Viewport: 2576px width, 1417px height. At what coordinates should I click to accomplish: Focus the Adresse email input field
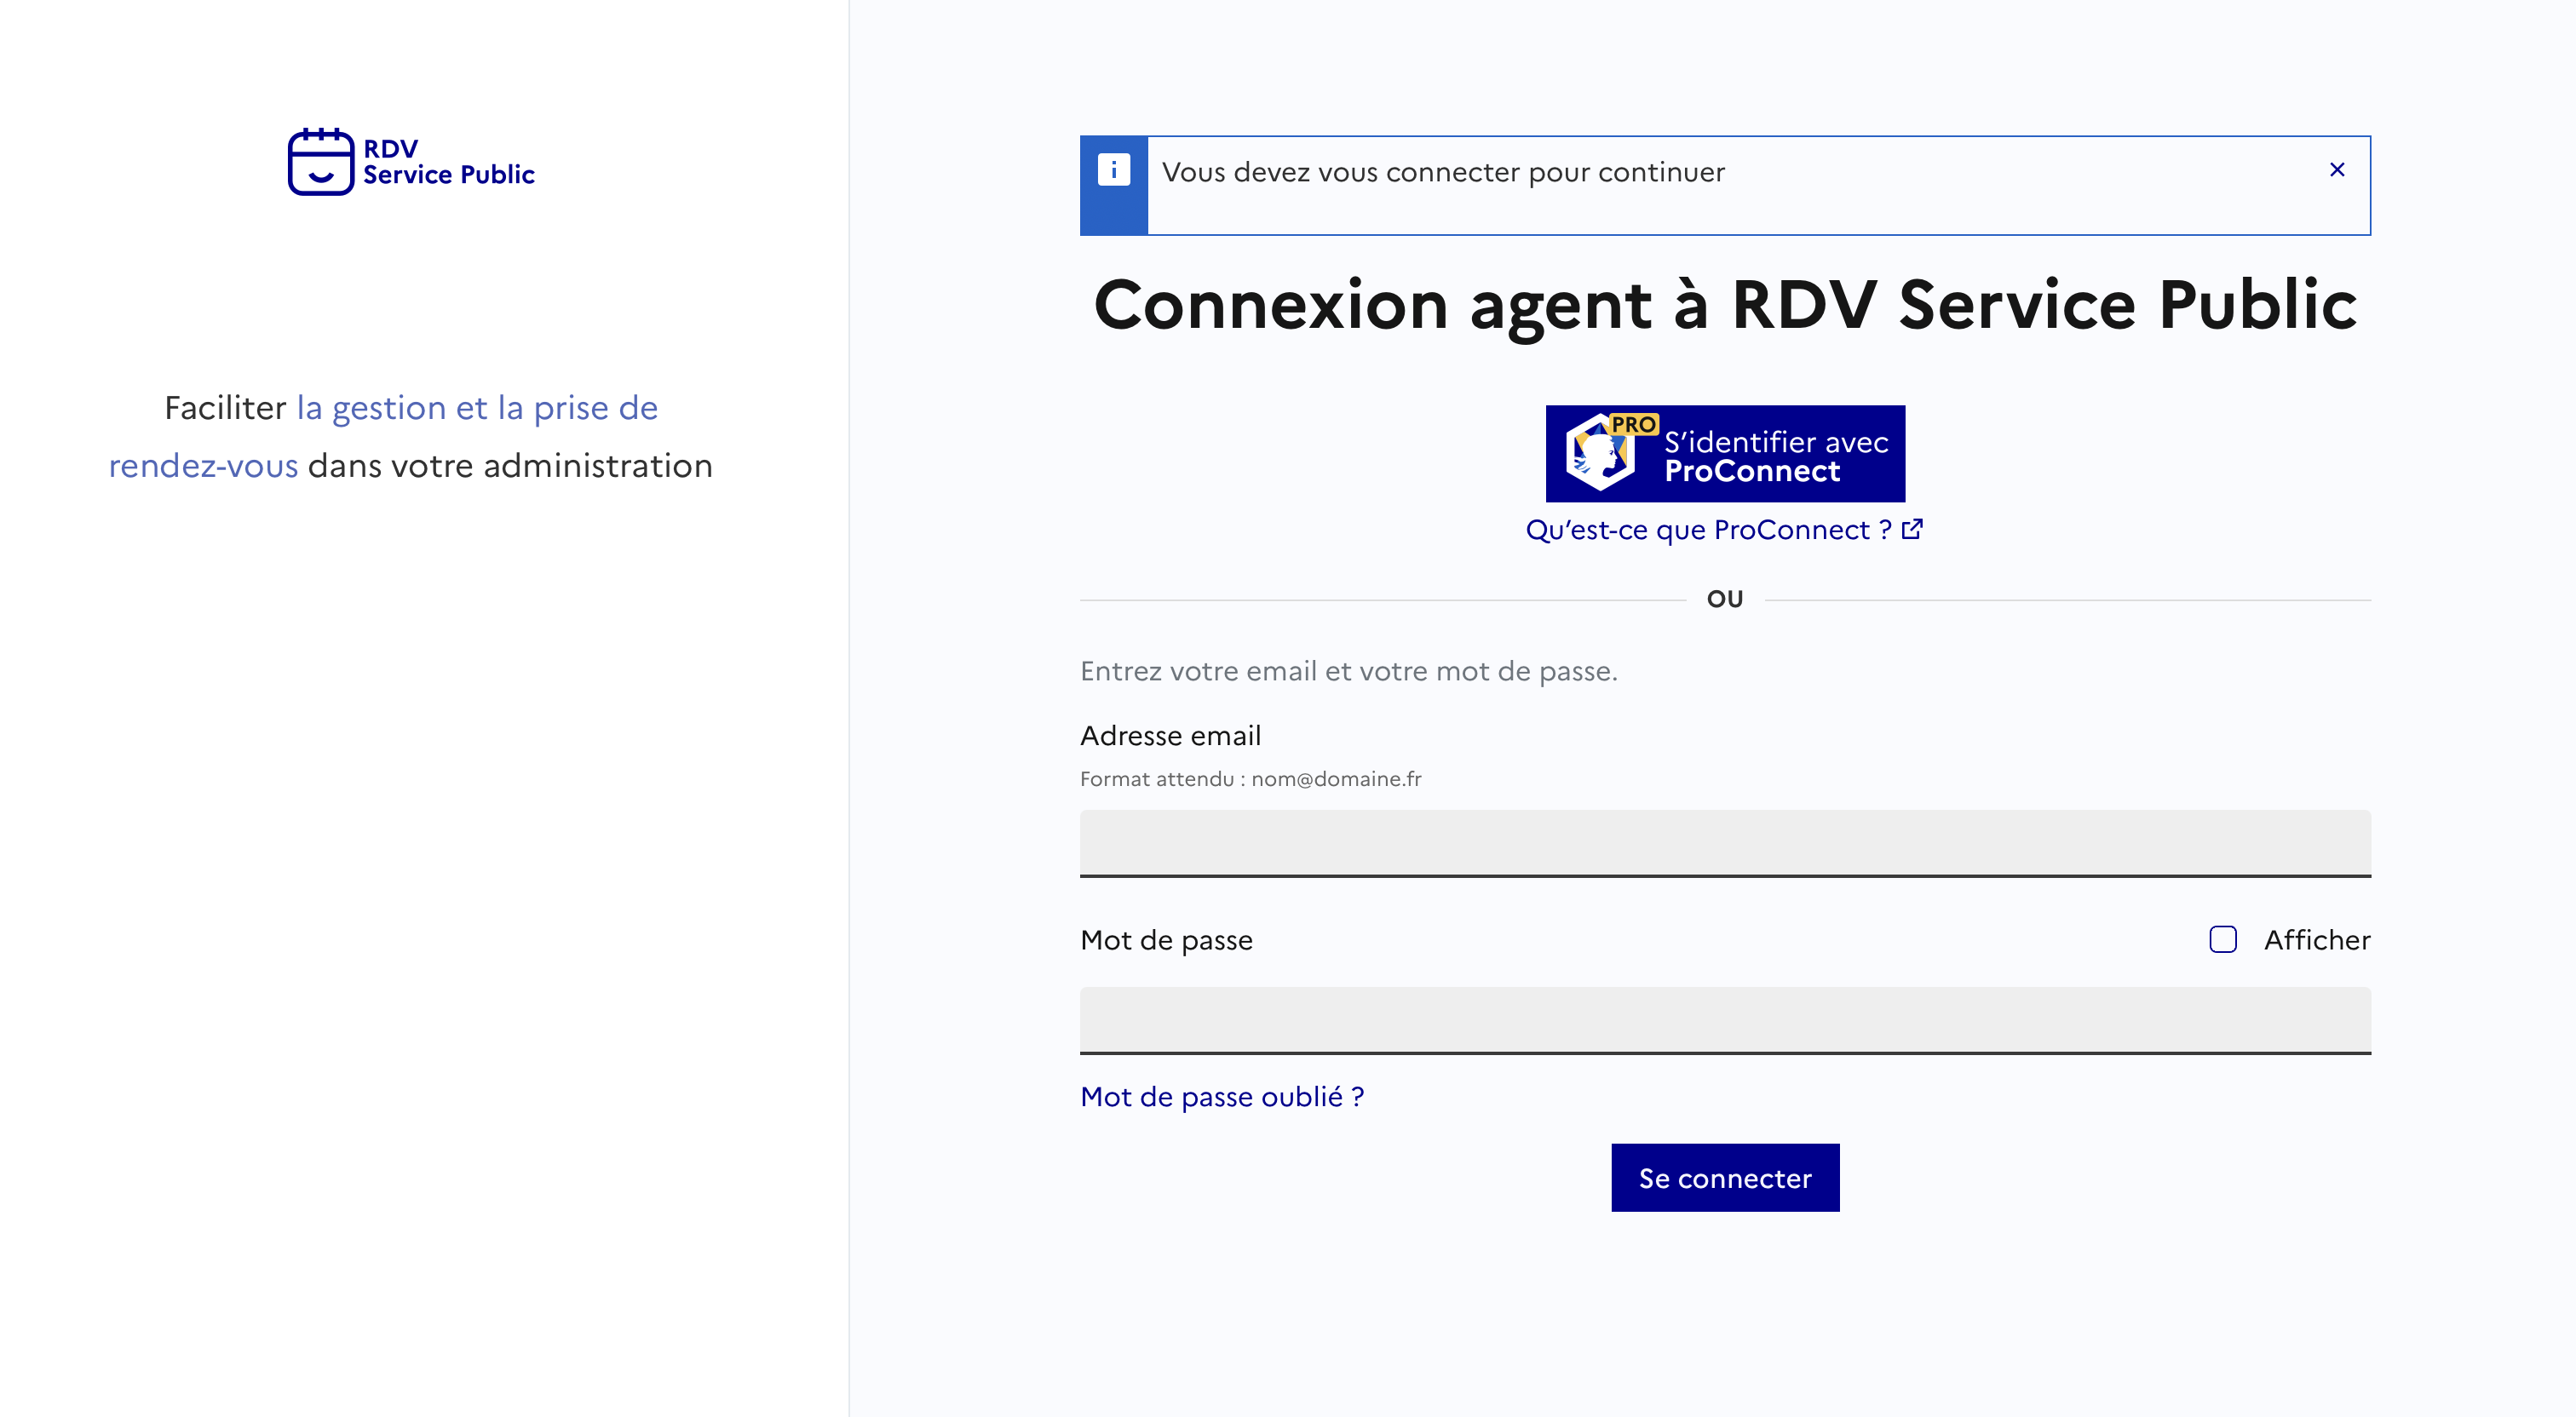[1724, 842]
